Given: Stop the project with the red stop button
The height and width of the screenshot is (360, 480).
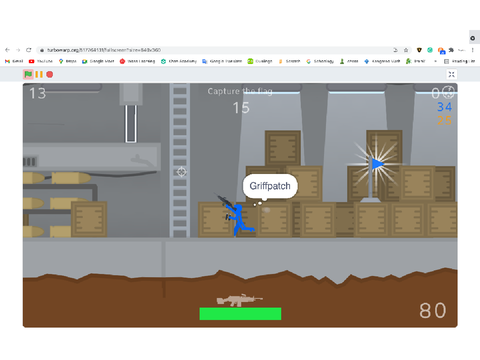Looking at the screenshot, I should coord(50,74).
